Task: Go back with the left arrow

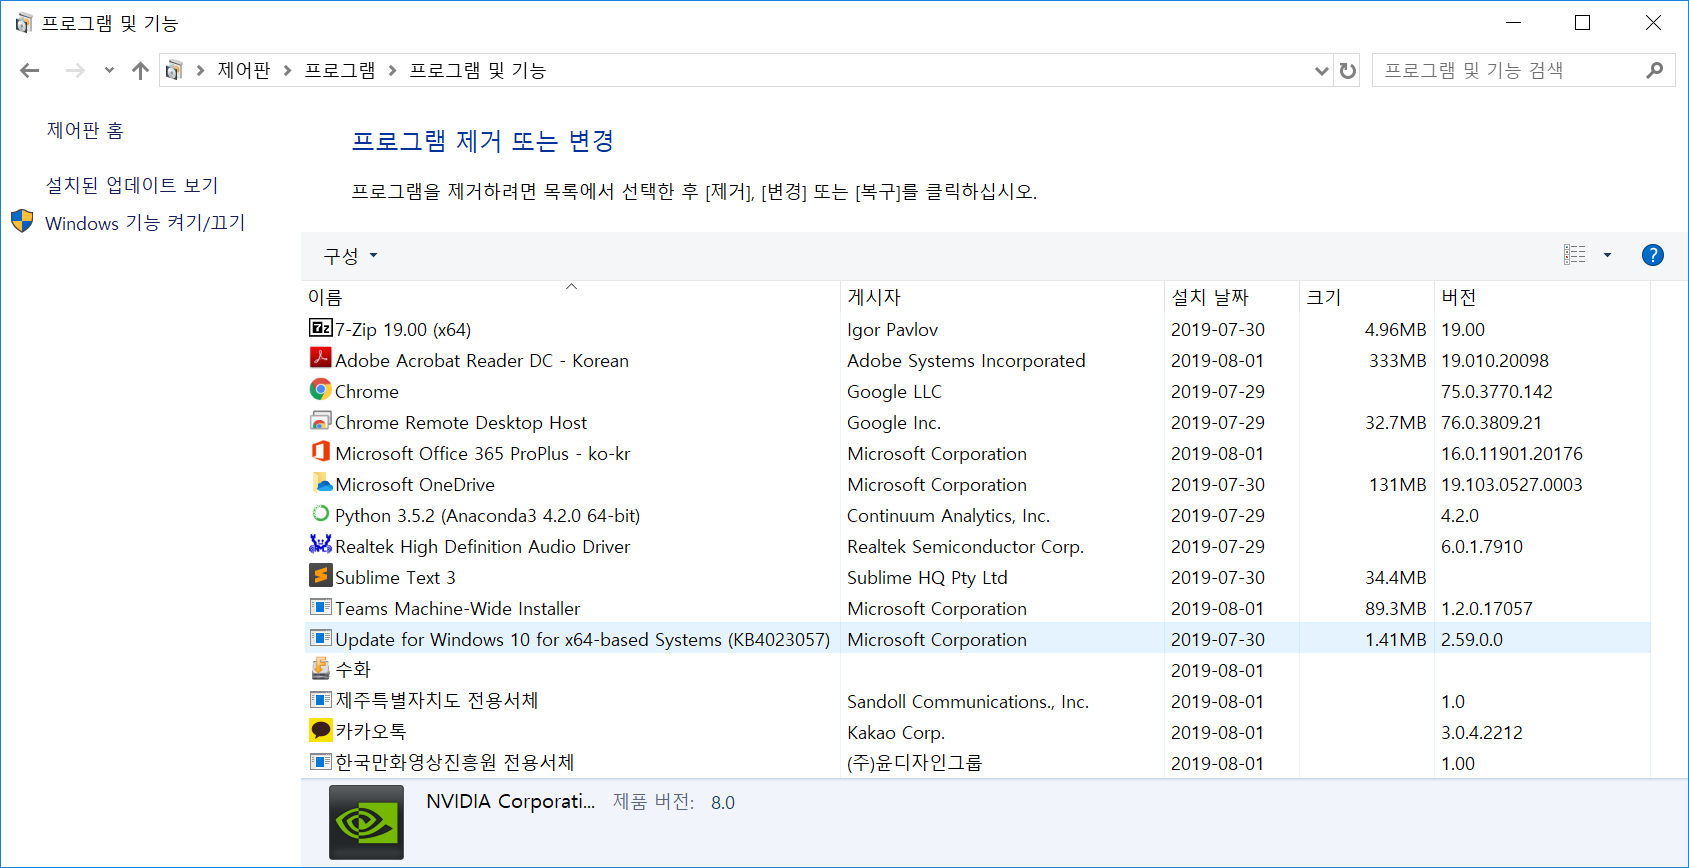Action: pyautogui.click(x=30, y=70)
